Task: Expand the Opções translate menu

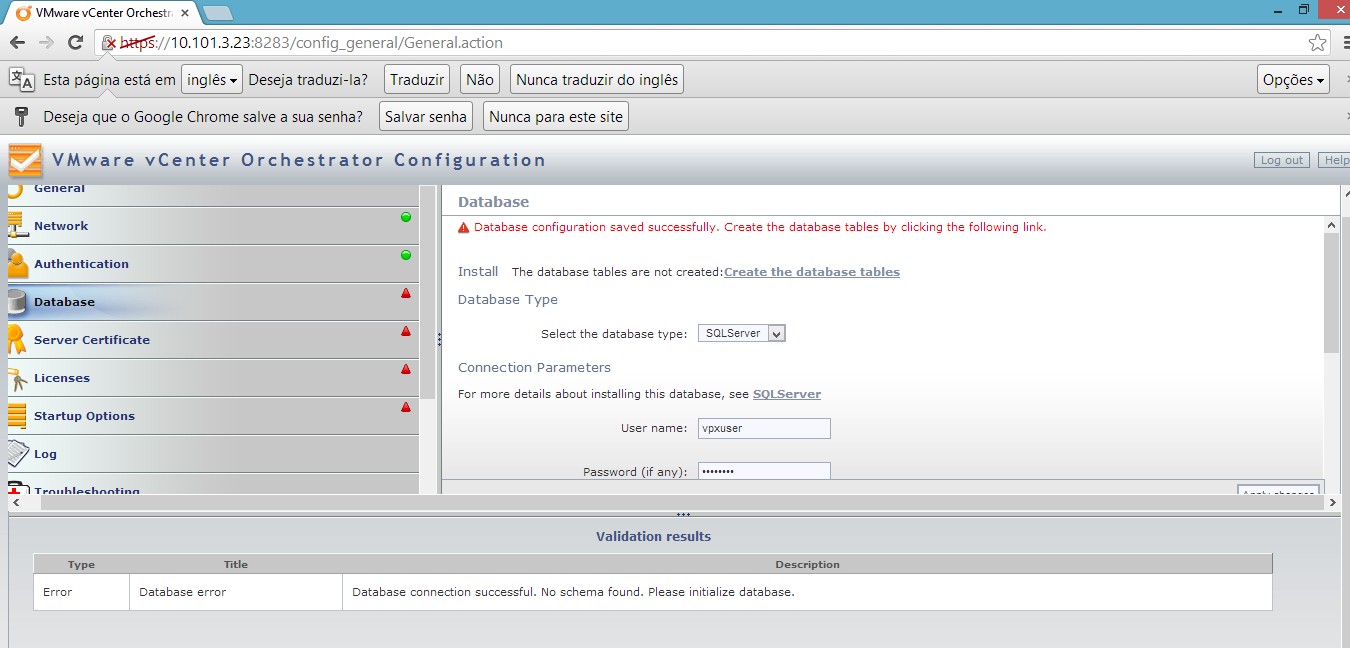Action: point(1292,80)
